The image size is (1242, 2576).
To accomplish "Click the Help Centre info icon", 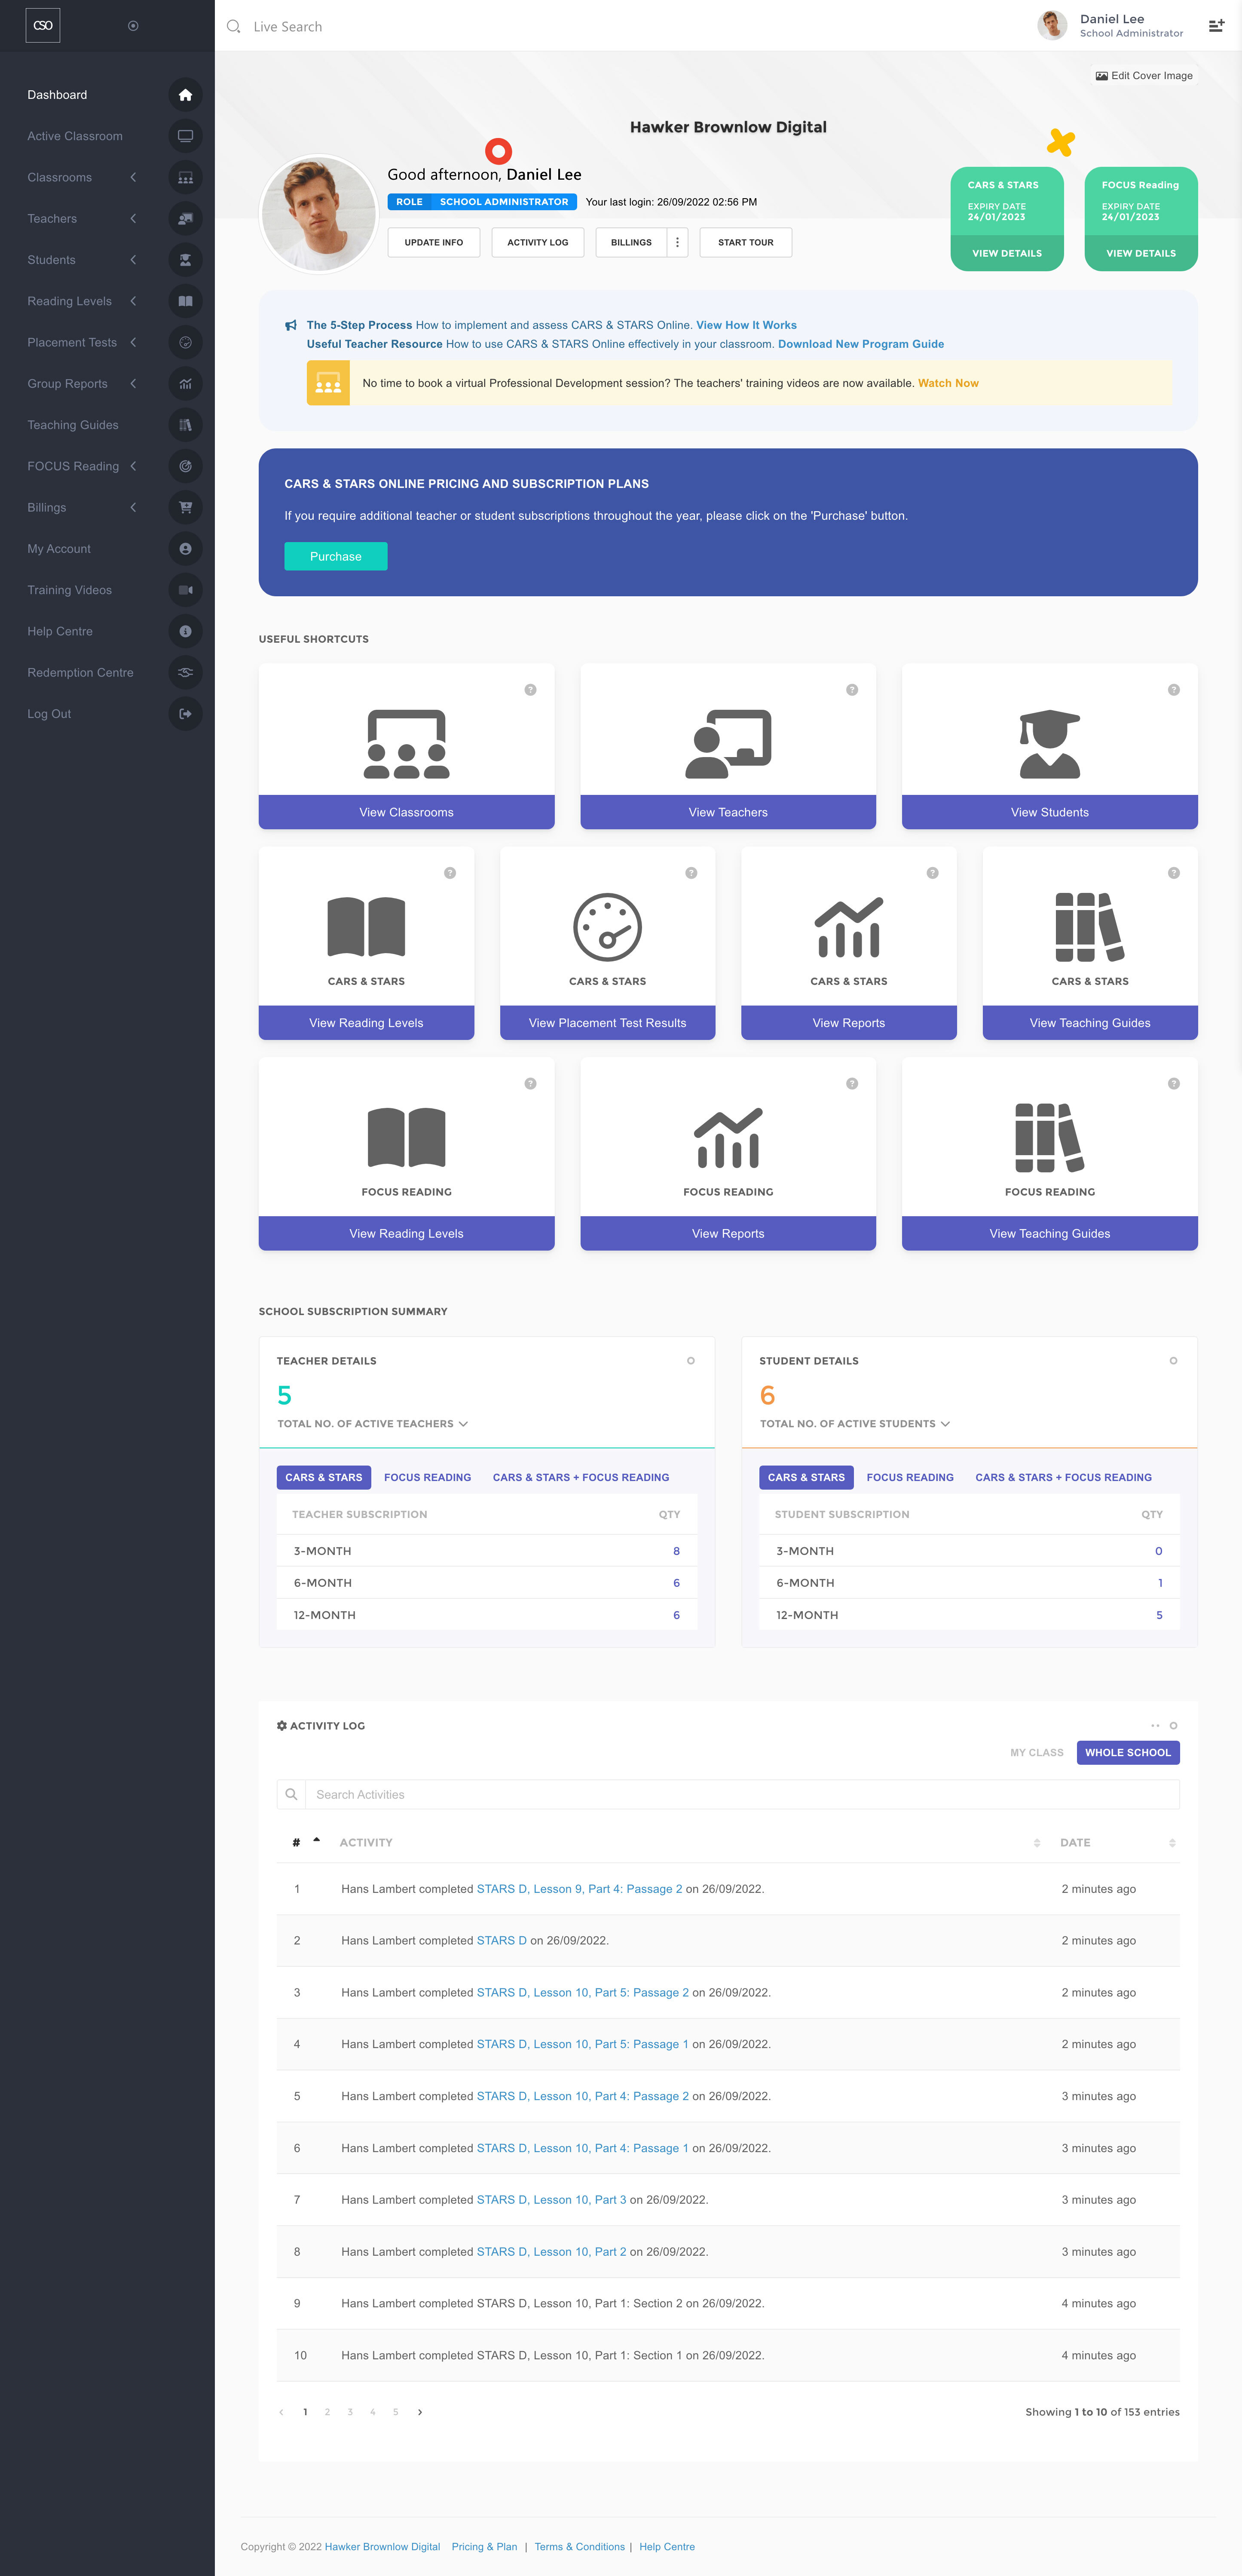I will pyautogui.click(x=185, y=631).
